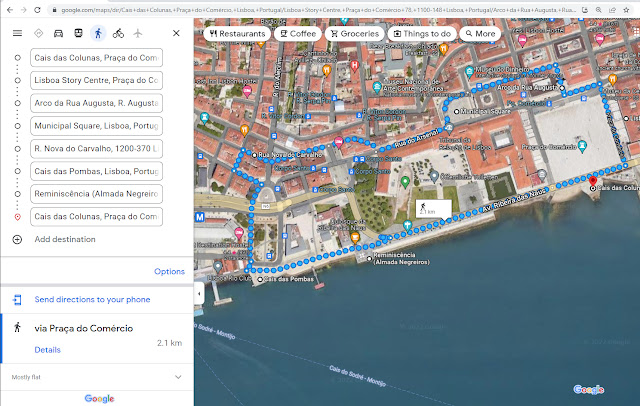
Task: Edit Lisboa Story Centre stop field
Action: point(96,80)
